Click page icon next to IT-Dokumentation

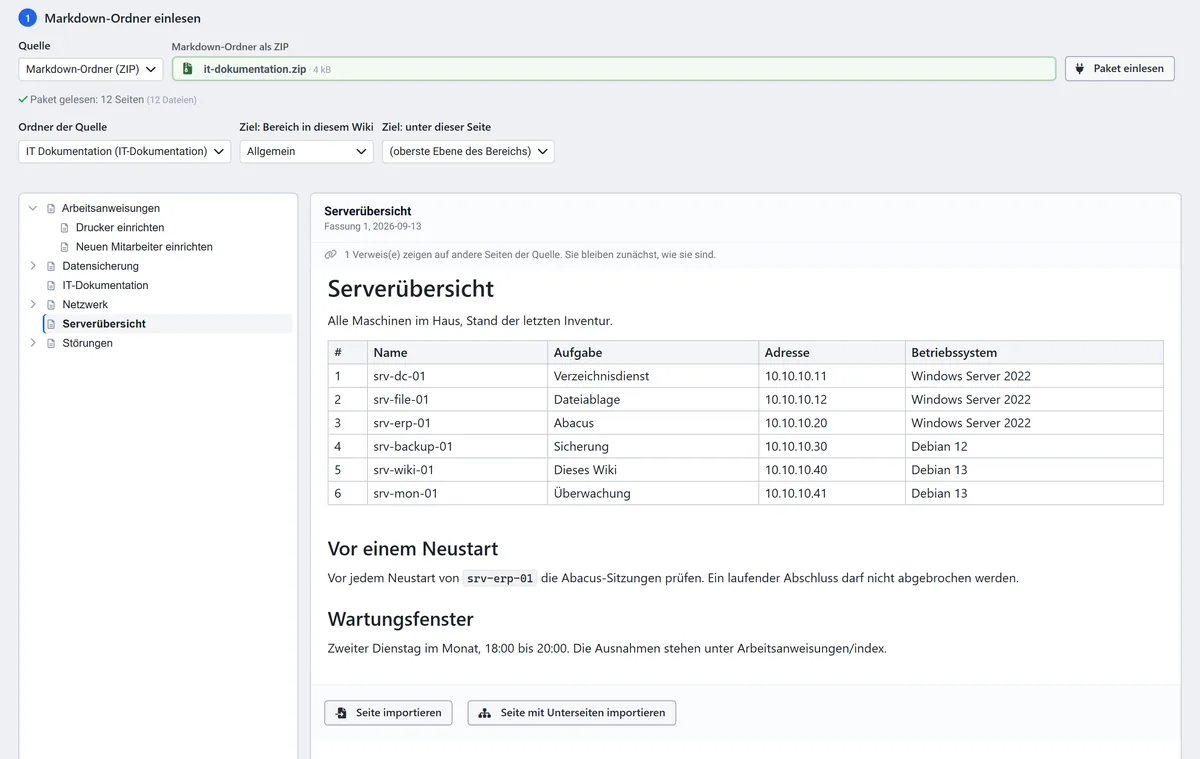[51, 285]
